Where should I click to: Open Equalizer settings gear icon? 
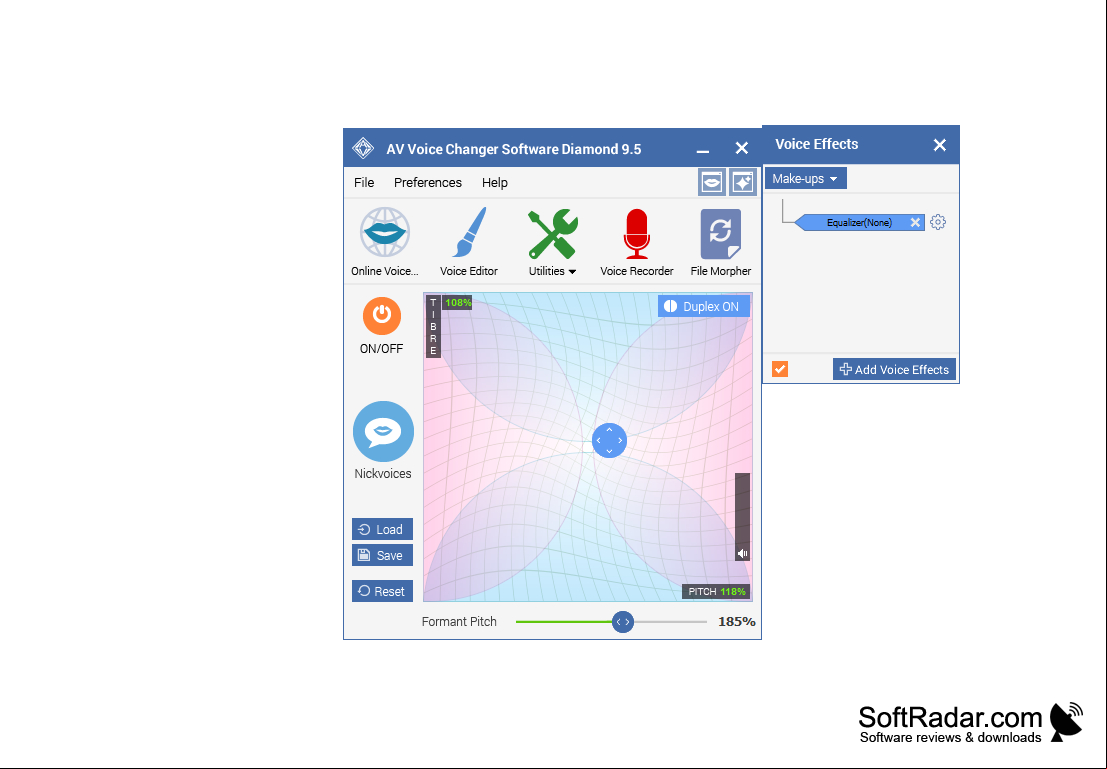(x=938, y=222)
